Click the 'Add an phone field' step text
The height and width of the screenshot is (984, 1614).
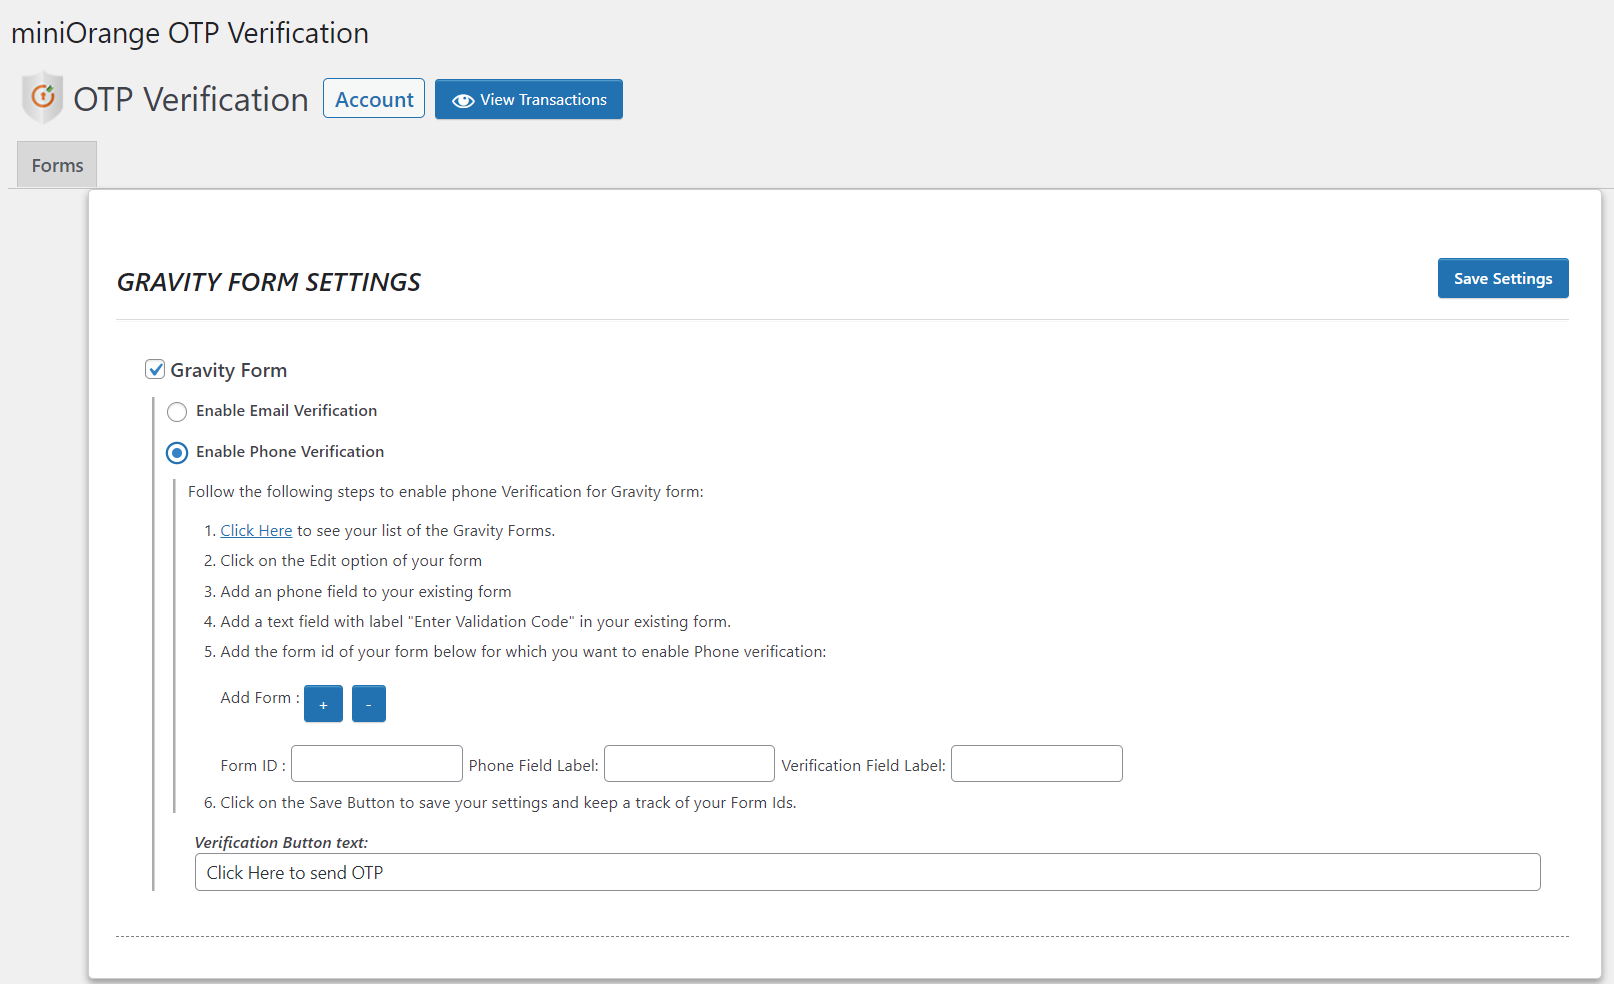[366, 592]
